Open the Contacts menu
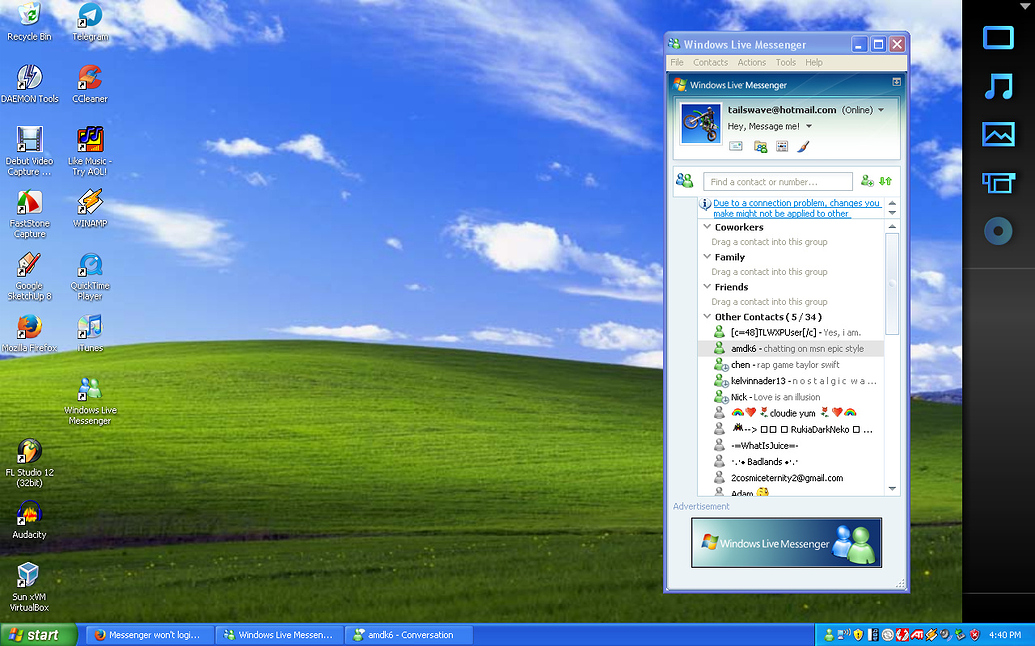The width and height of the screenshot is (1035, 646). 710,62
